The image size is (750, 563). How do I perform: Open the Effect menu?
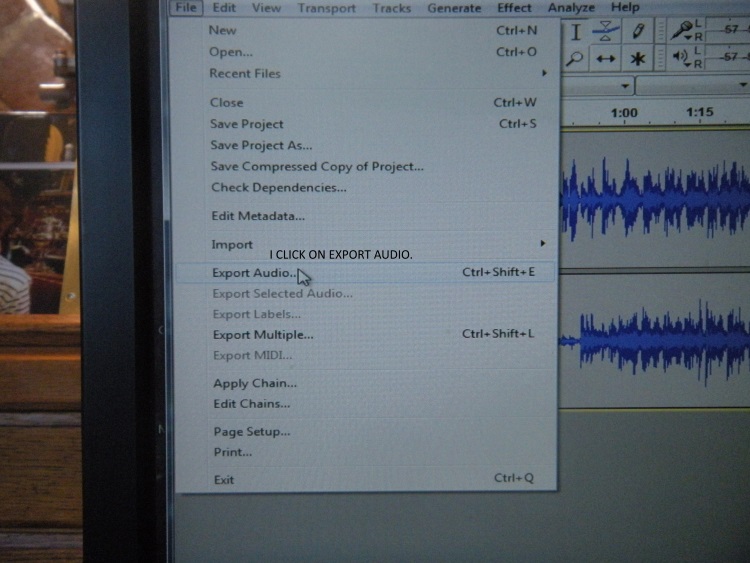pyautogui.click(x=514, y=8)
